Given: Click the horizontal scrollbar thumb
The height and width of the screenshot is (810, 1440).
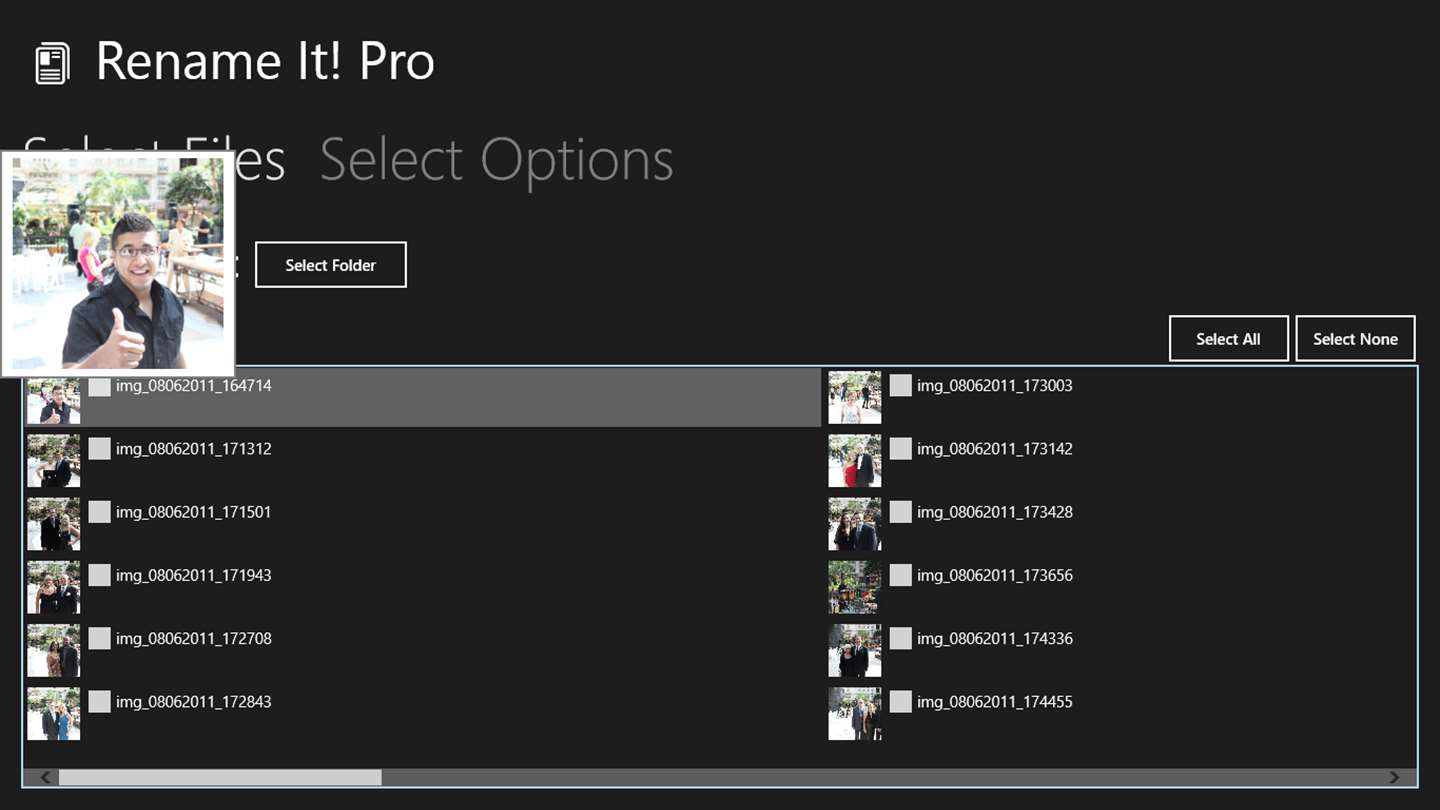Looking at the screenshot, I should point(220,777).
